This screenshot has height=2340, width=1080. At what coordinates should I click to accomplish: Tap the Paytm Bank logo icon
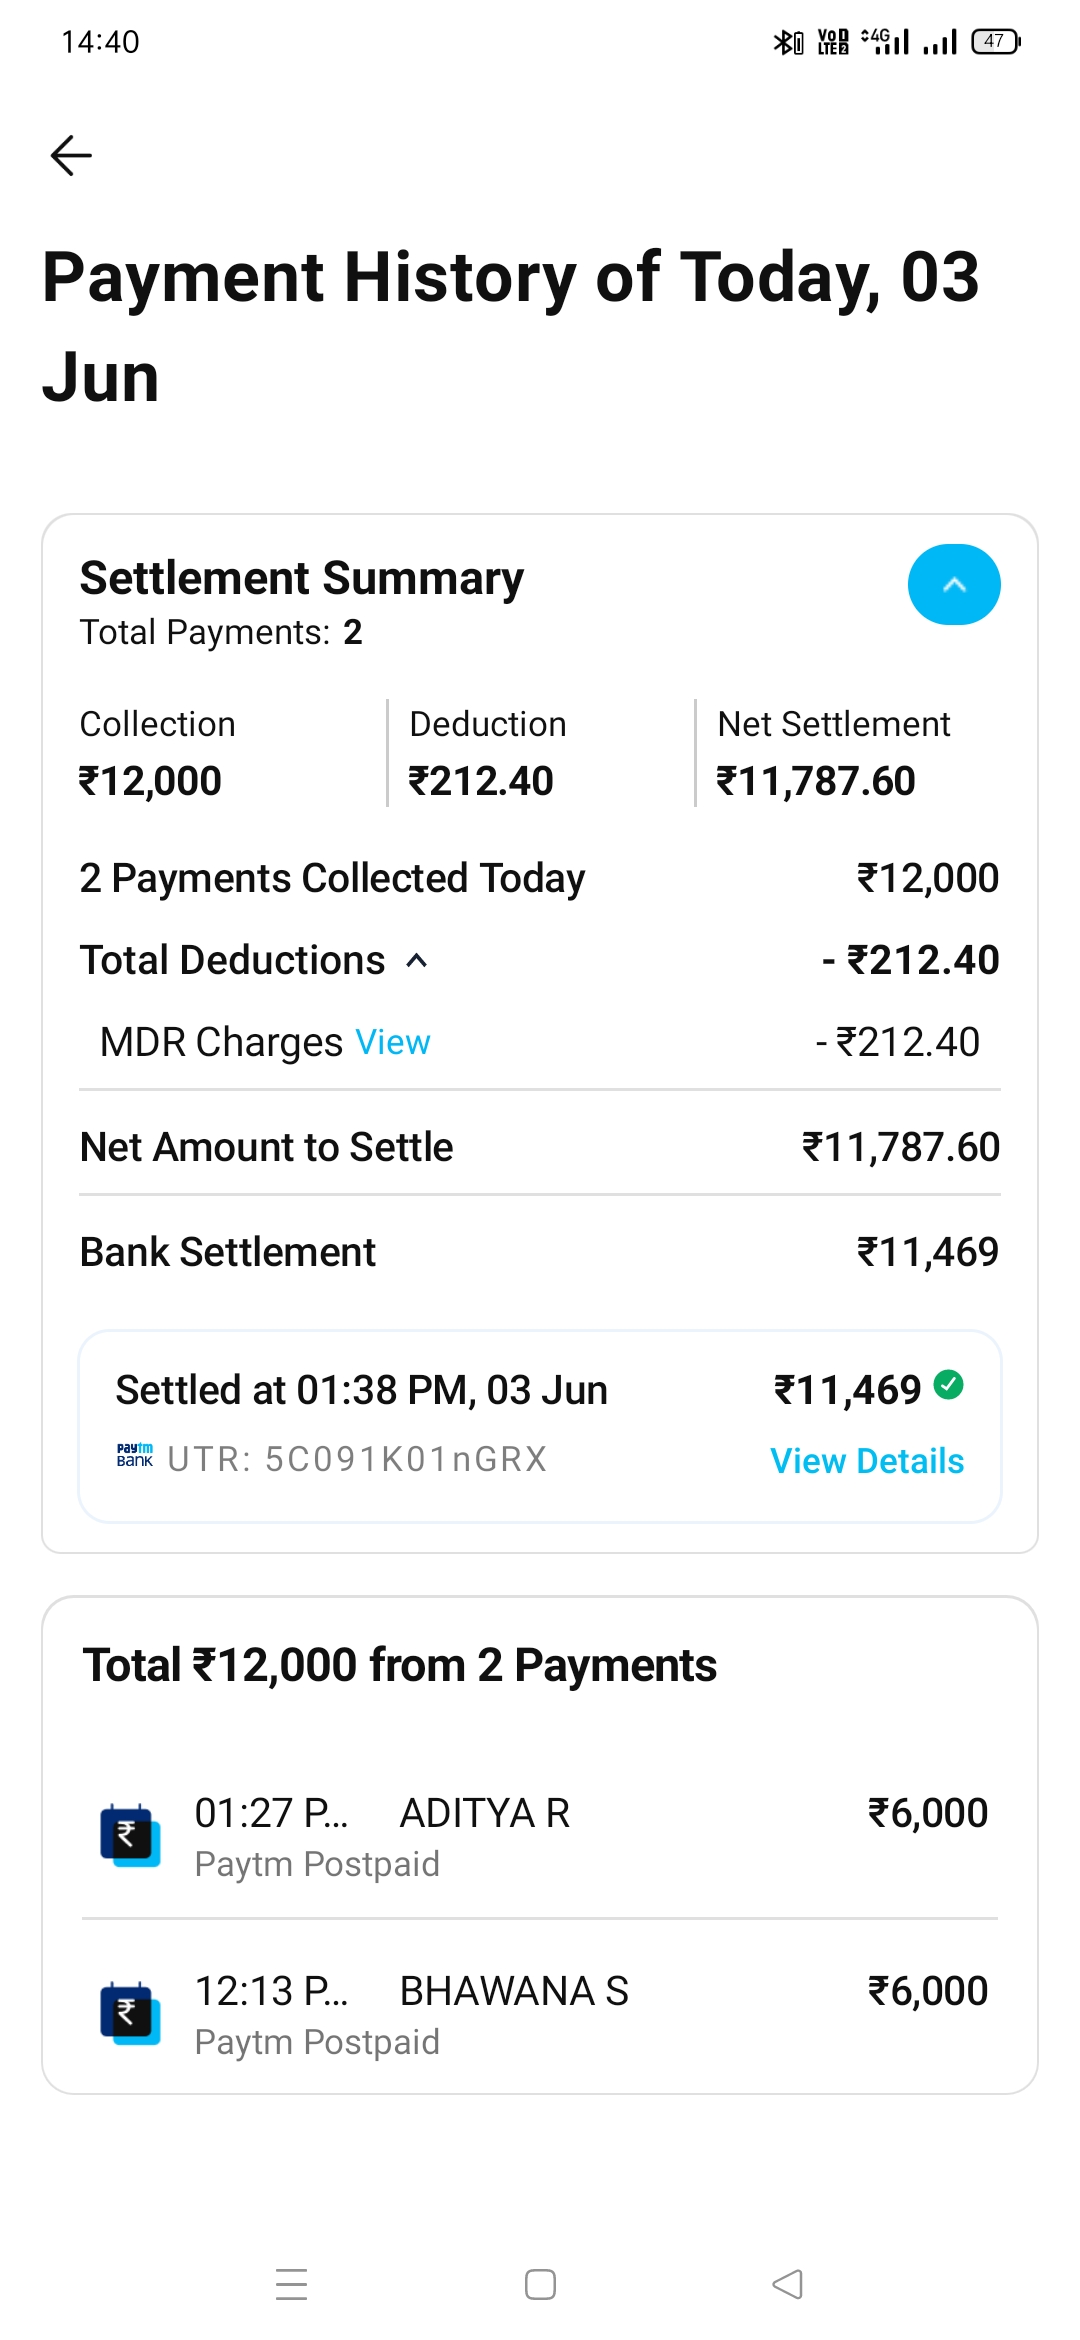[135, 1455]
